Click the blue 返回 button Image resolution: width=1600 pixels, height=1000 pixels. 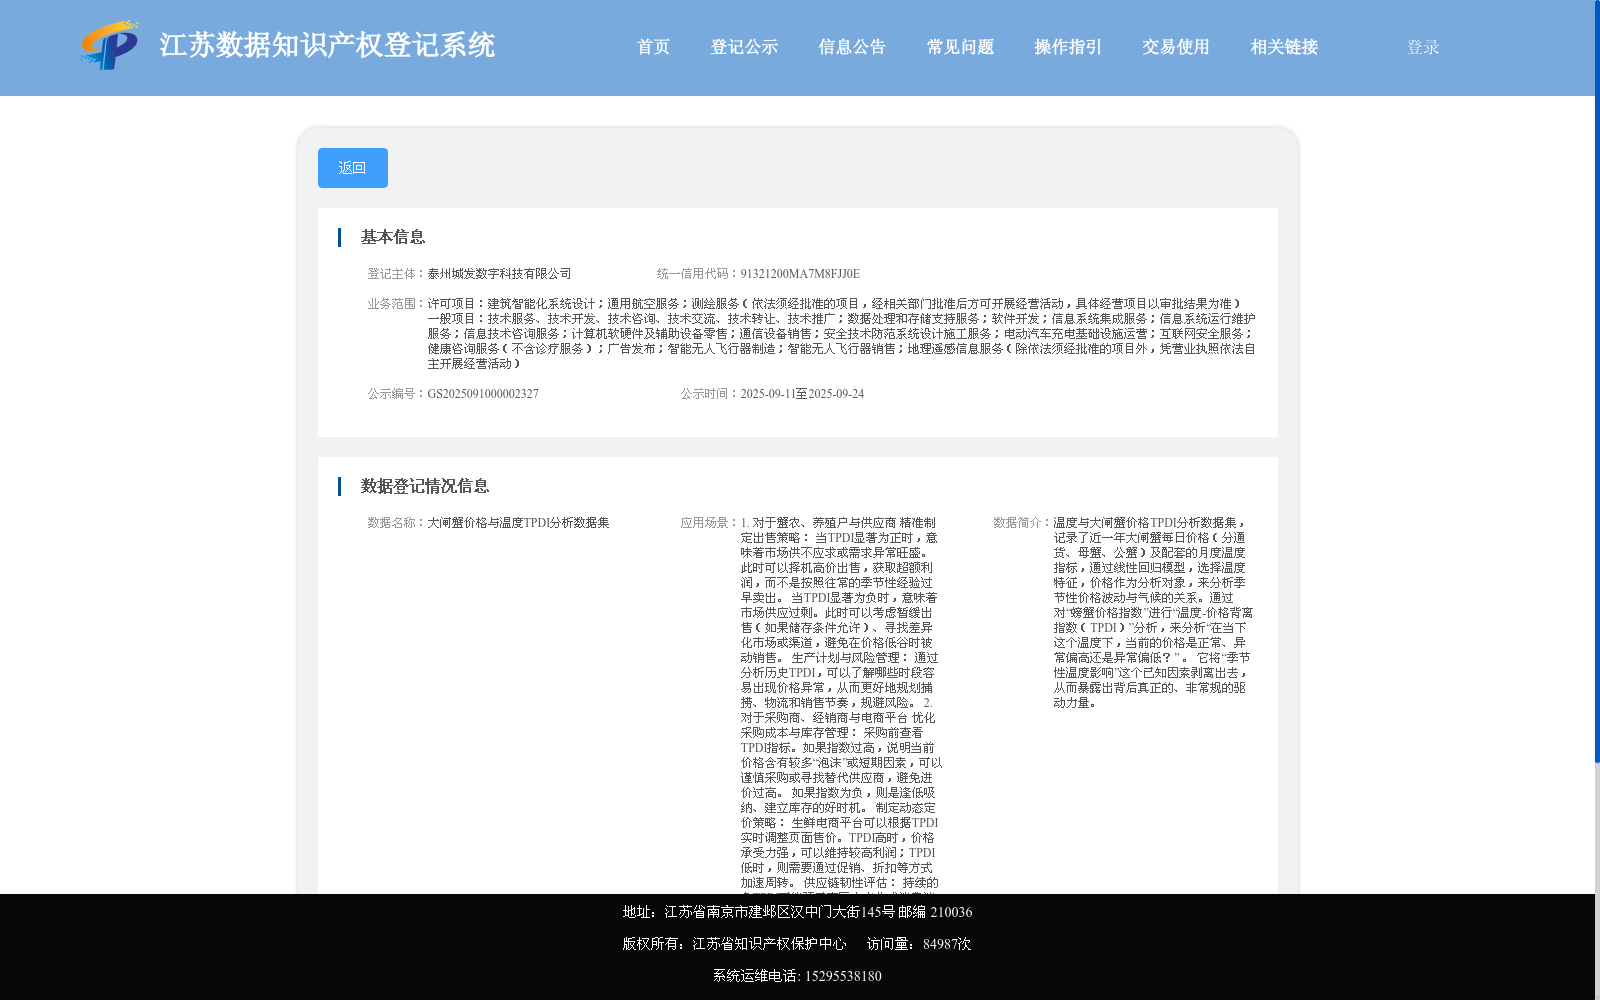coord(353,168)
